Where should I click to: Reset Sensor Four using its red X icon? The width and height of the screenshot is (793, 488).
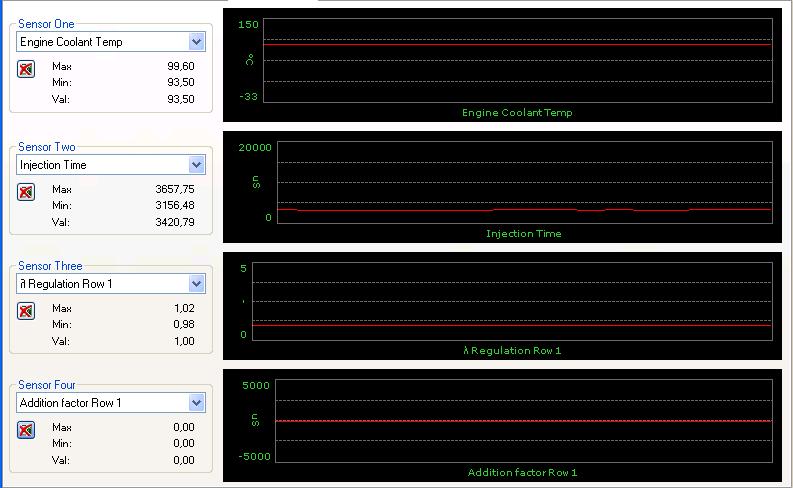tap(27, 430)
